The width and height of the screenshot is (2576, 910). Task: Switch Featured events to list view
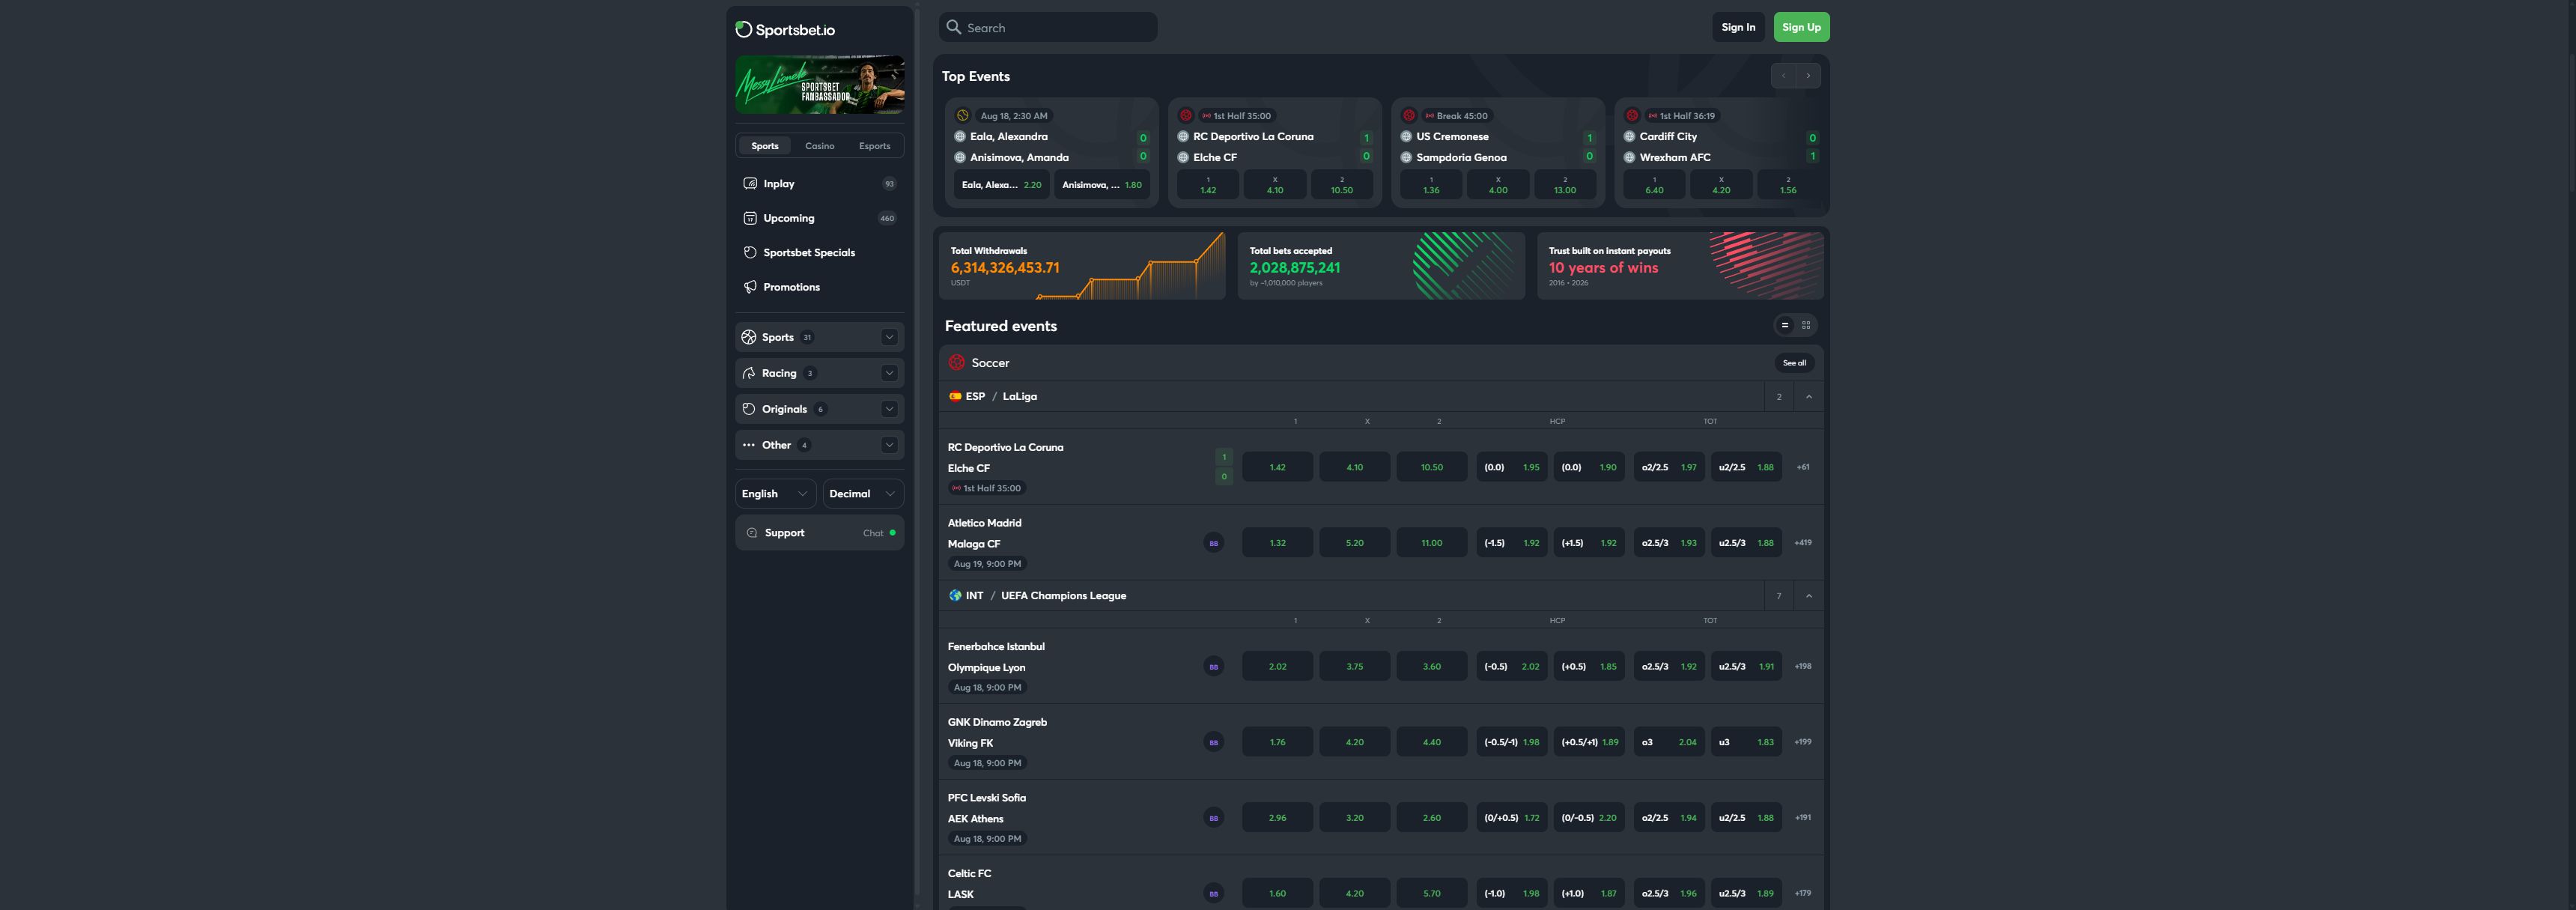[x=1784, y=325]
